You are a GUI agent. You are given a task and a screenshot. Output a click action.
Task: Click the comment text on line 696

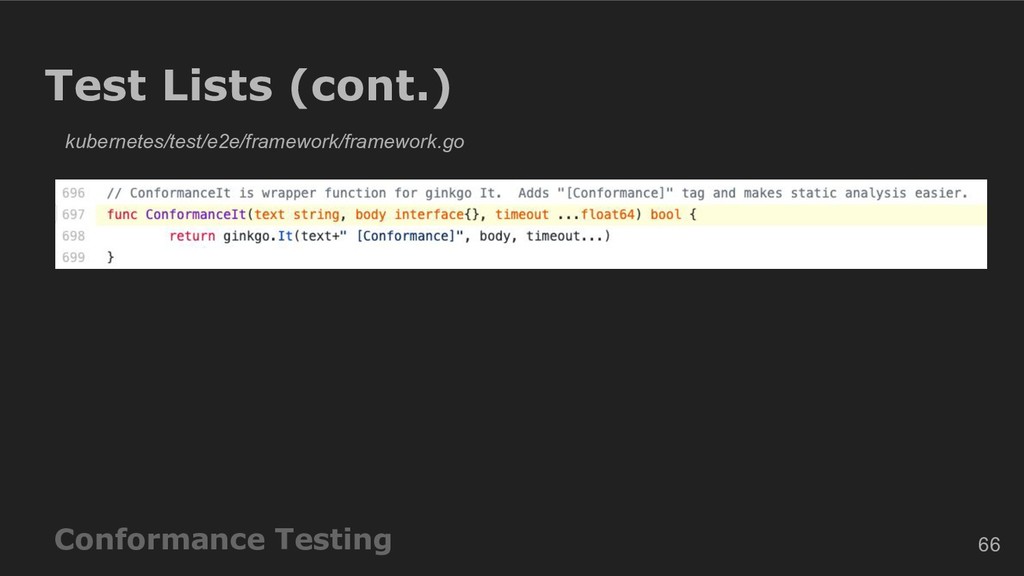pyautogui.click(x=537, y=193)
